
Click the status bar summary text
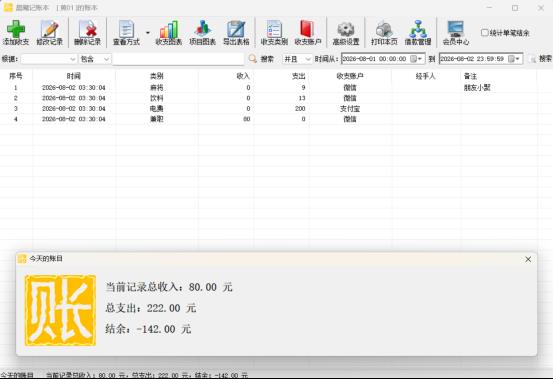147,375
